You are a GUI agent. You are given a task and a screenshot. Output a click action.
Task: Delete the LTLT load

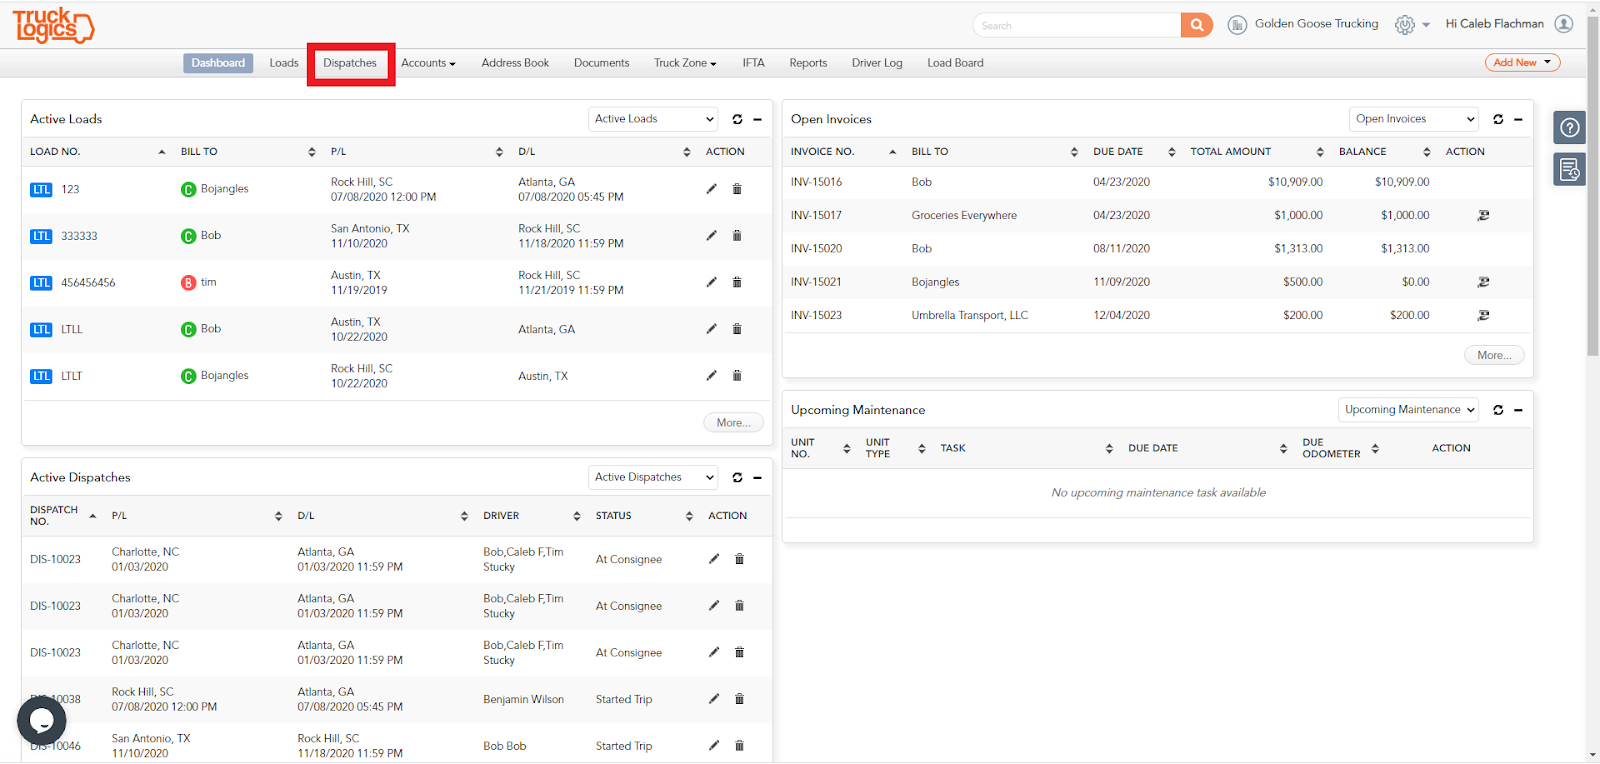click(737, 376)
